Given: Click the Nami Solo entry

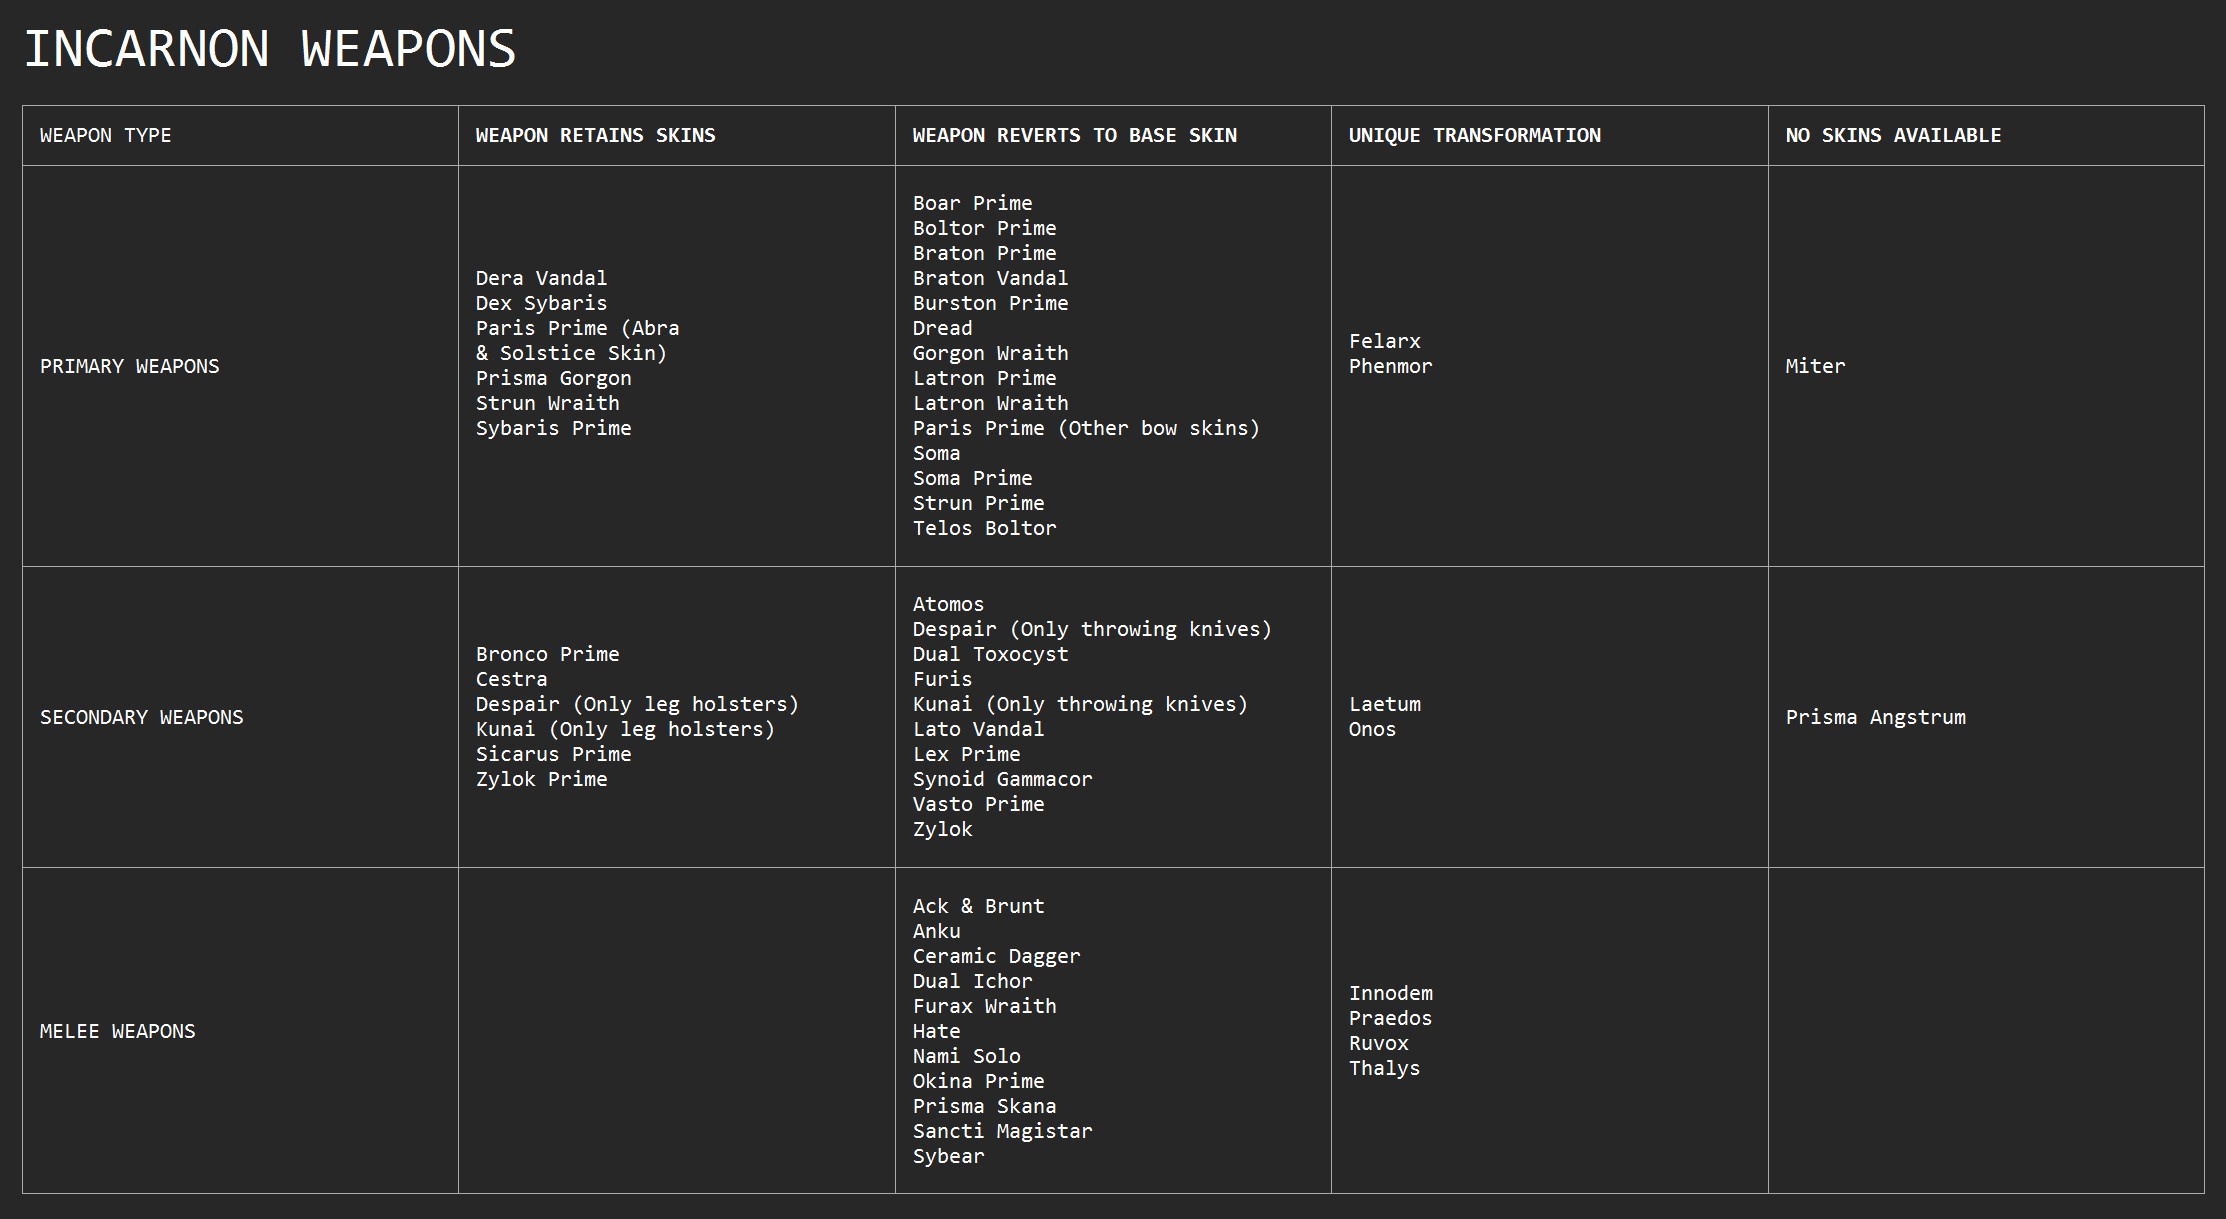Looking at the screenshot, I should (x=966, y=1056).
